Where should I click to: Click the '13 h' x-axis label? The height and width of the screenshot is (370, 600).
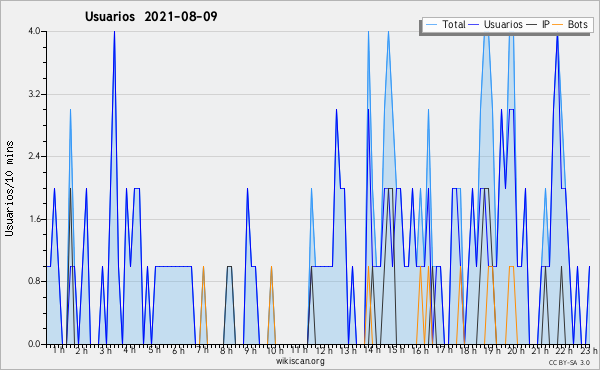(348, 350)
